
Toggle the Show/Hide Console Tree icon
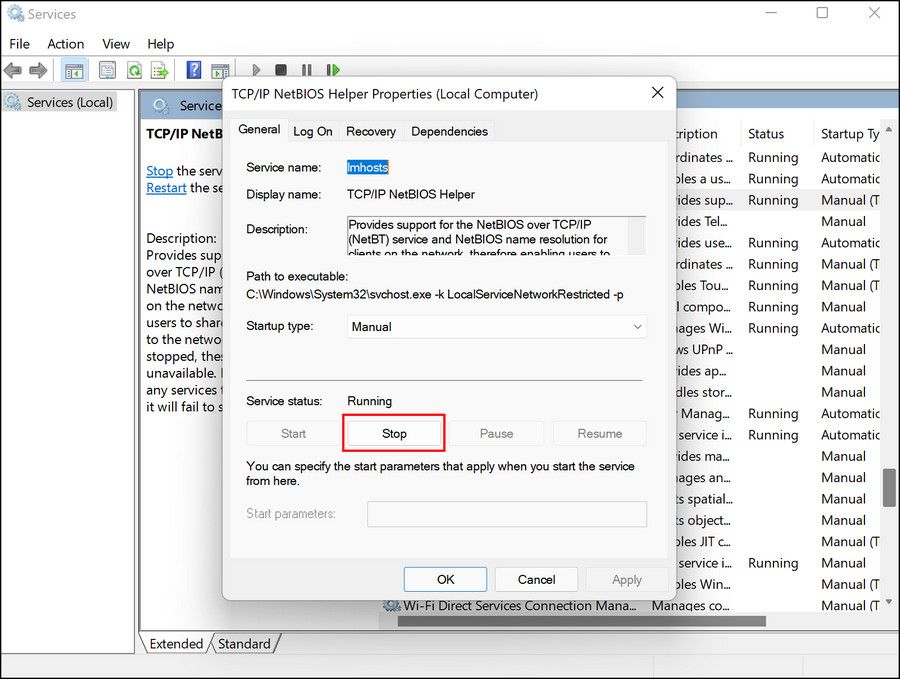pos(73,70)
